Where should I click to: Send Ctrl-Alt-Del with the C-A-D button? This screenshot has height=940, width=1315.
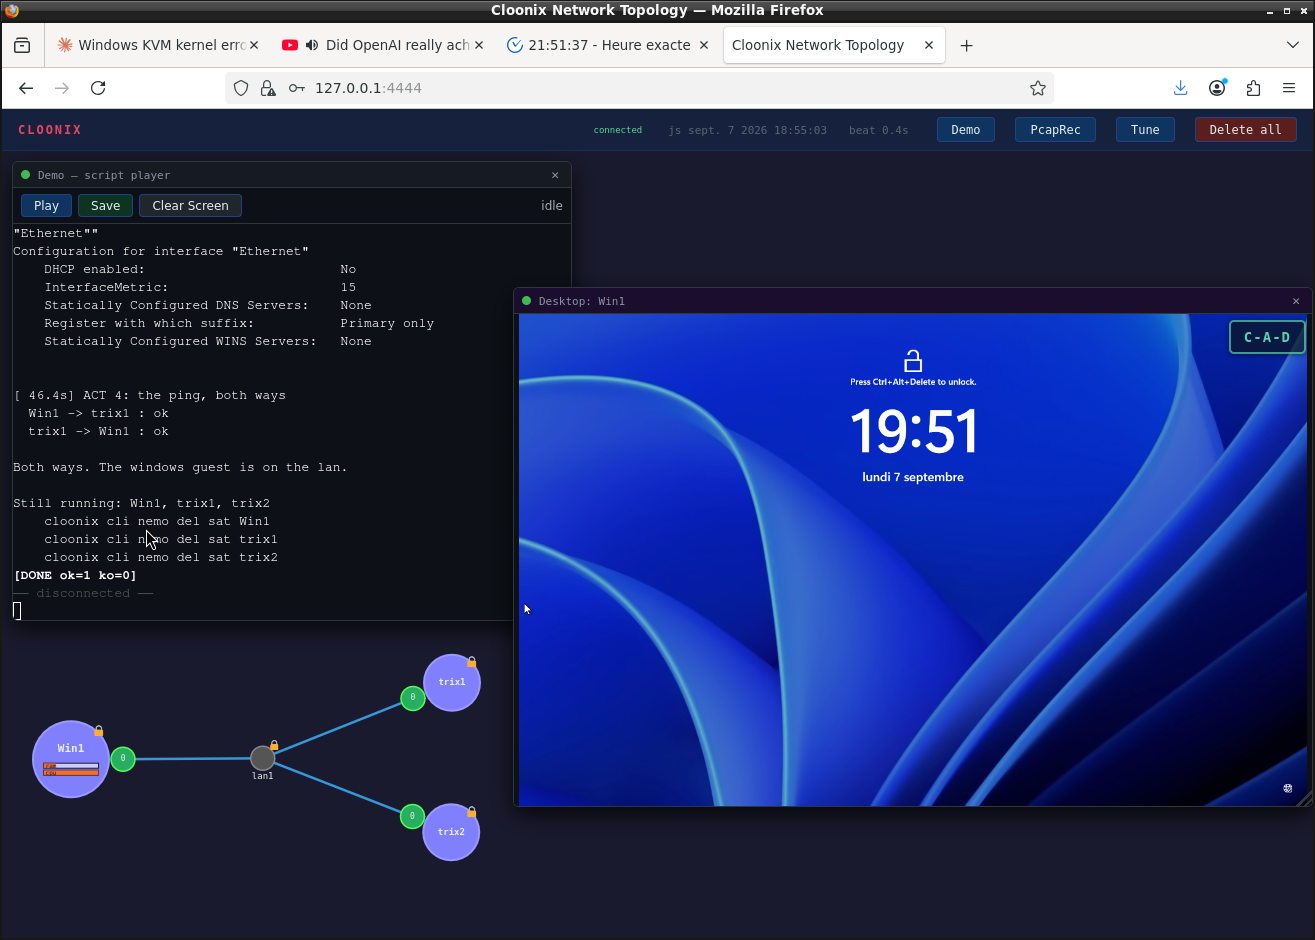[x=1267, y=337]
